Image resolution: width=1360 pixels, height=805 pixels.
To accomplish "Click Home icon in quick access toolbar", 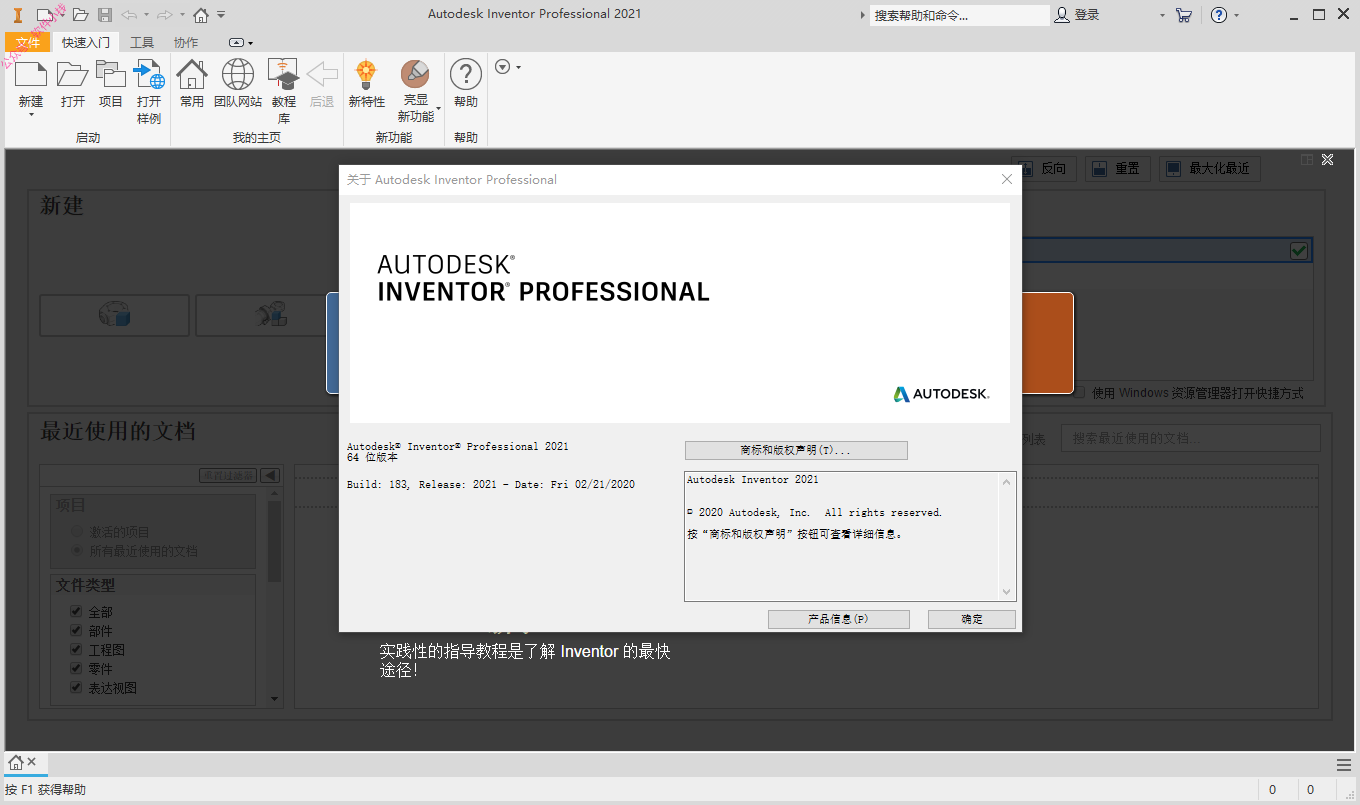I will click(x=201, y=15).
